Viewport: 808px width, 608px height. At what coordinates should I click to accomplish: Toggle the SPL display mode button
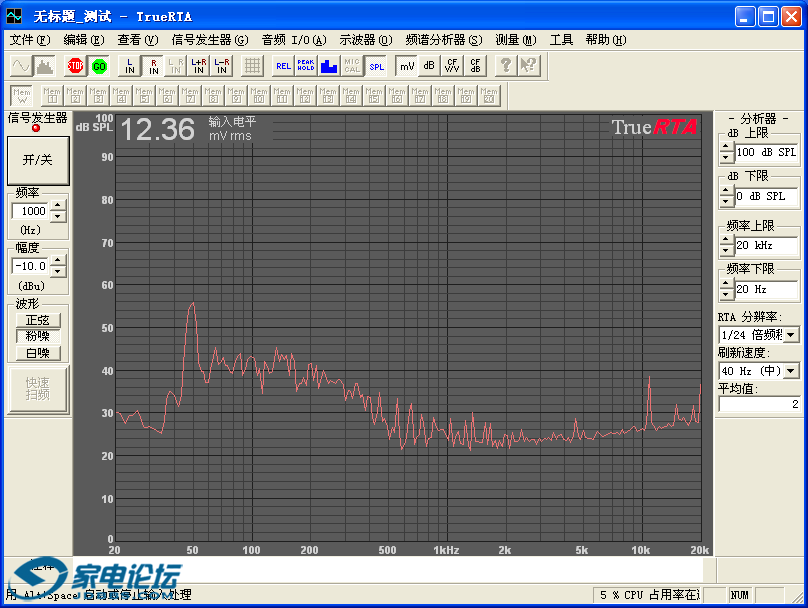[x=375, y=66]
